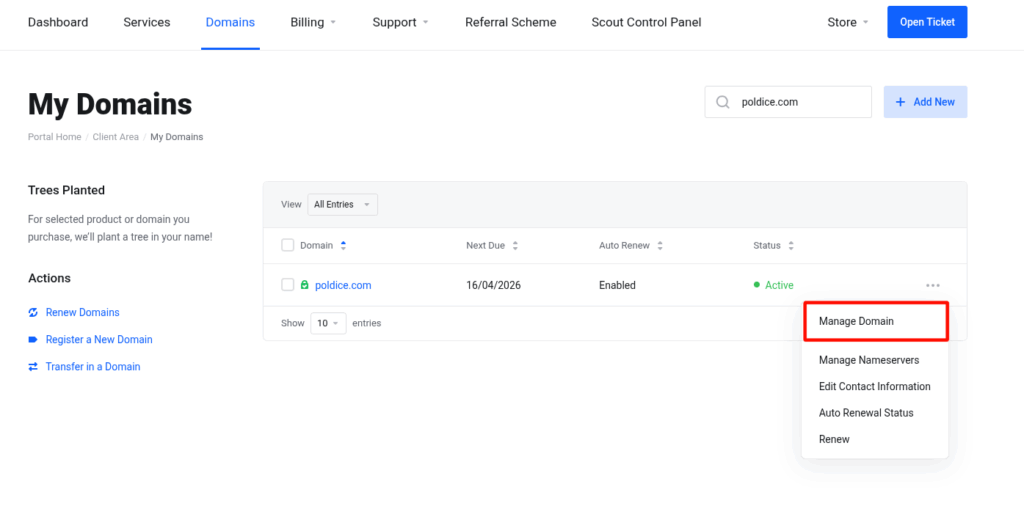Sort by Next Due column arrows
The width and height of the screenshot is (1024, 506).
coord(515,246)
